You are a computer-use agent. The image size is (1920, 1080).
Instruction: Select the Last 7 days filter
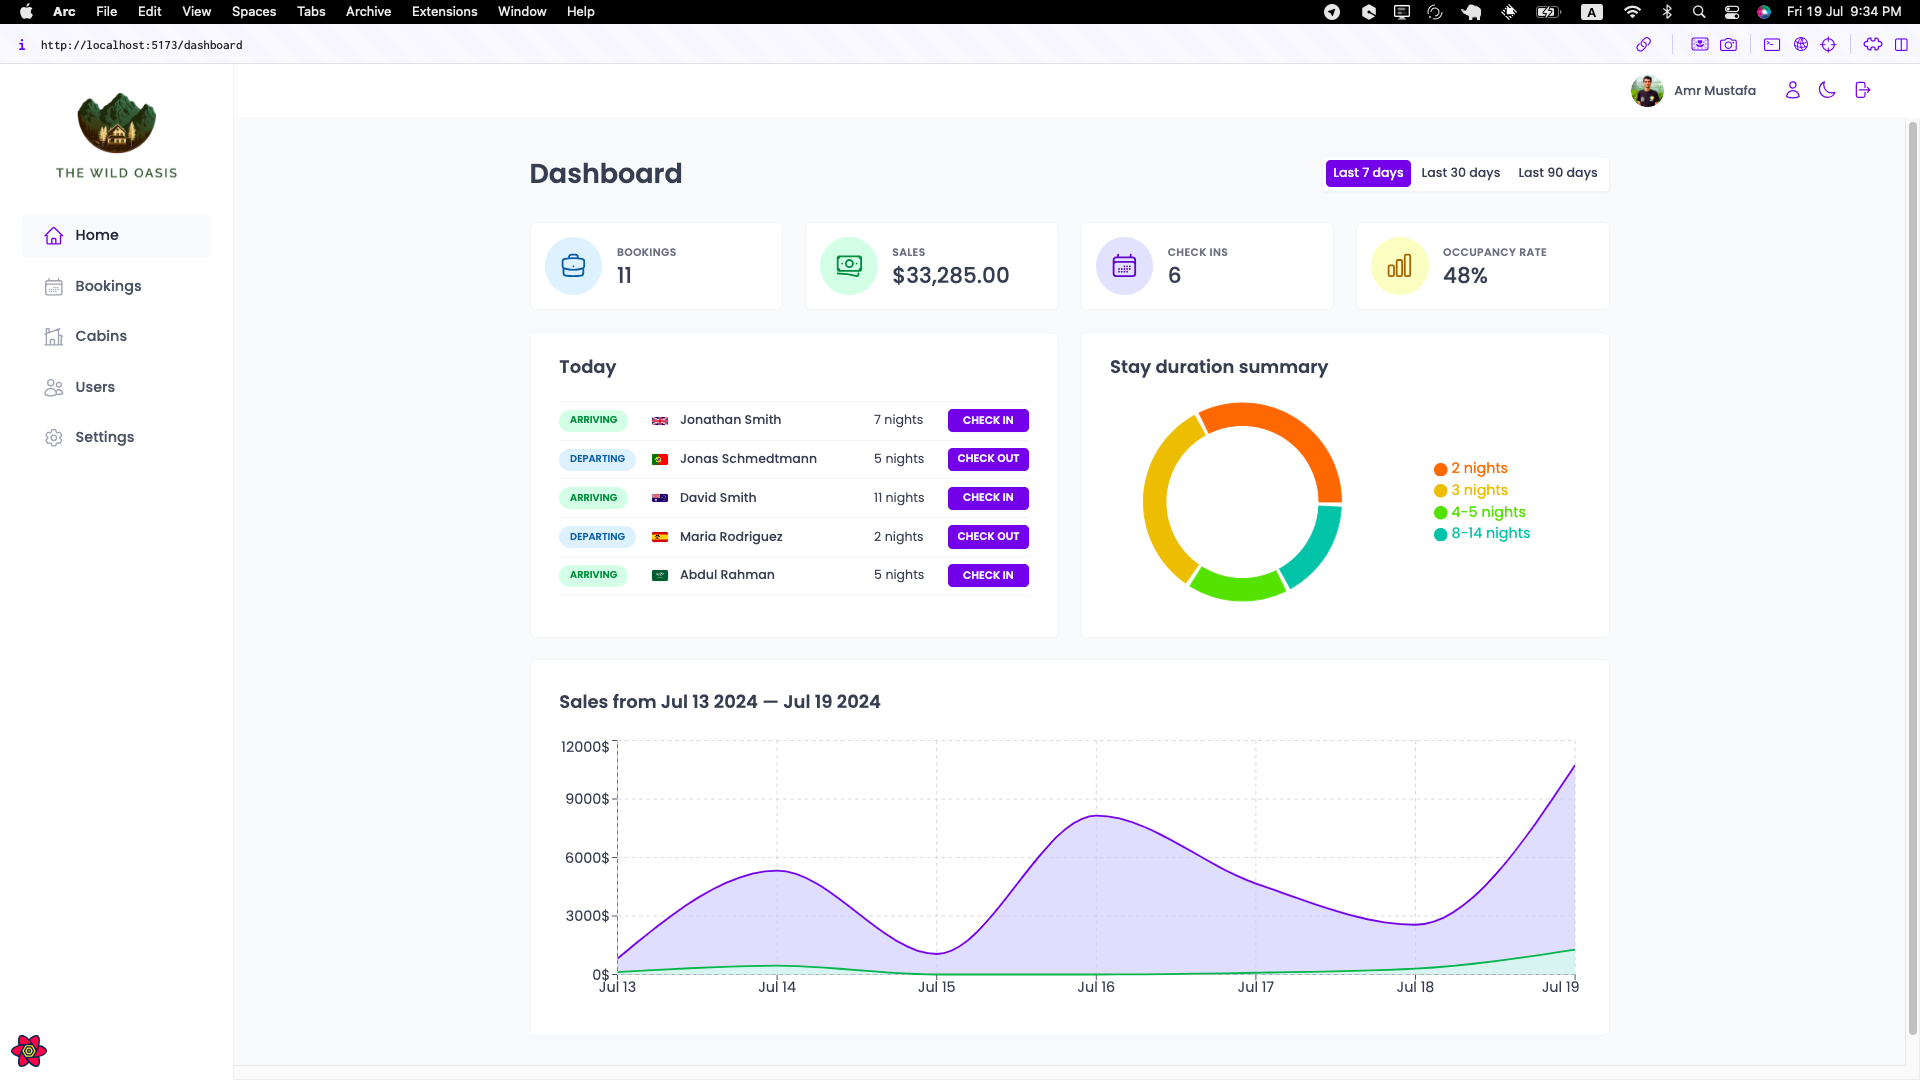pos(1367,173)
